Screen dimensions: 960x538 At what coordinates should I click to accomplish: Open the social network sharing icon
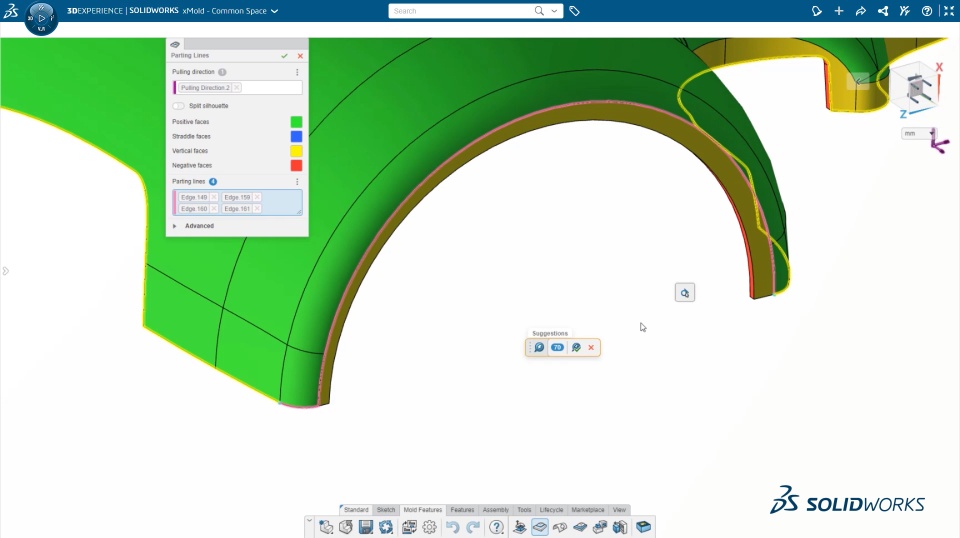[x=883, y=11]
